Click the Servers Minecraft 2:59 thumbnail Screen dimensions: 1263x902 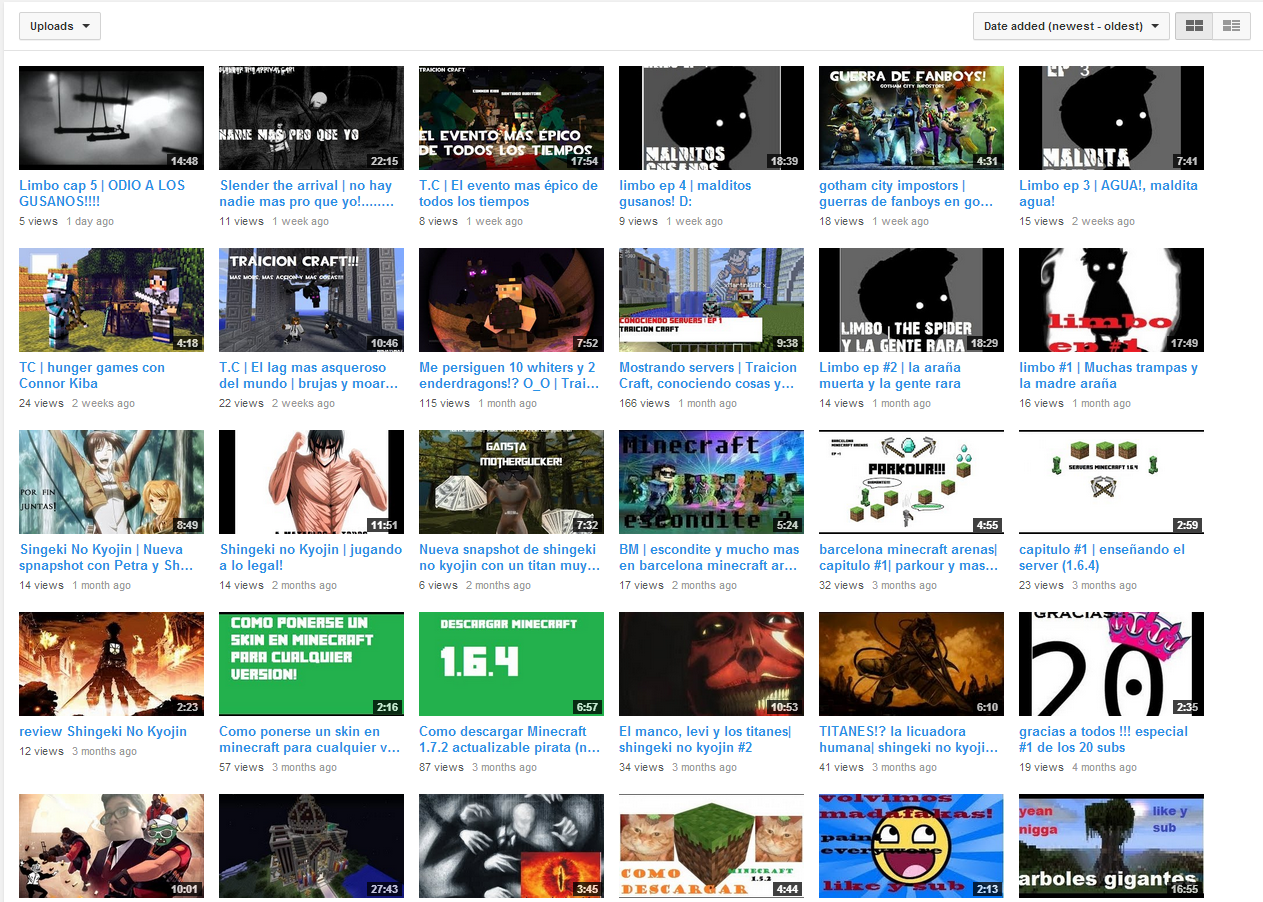[x=1111, y=482]
